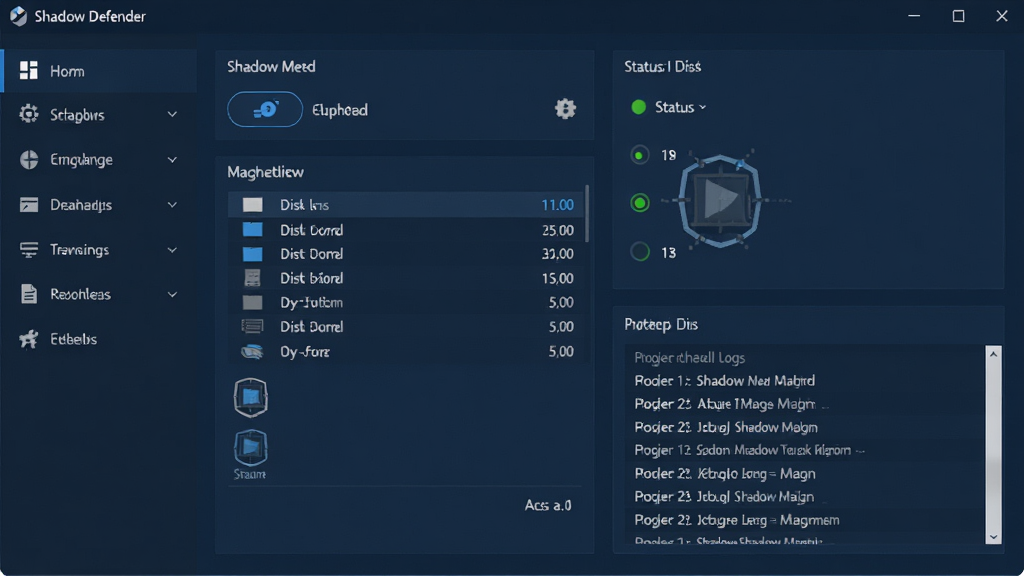Open the Trawings sidebar section

[x=99, y=249]
